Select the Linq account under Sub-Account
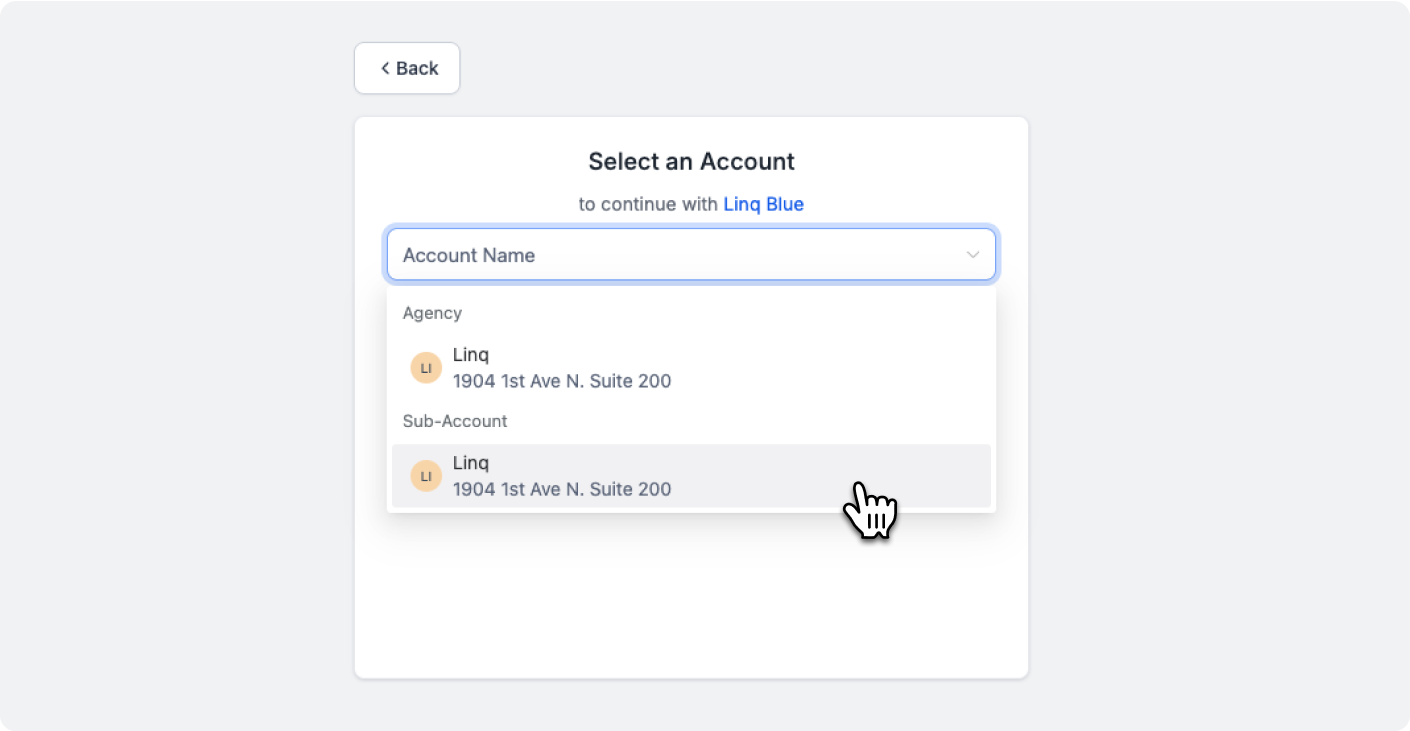Screen dimensions: 1410x731 [691, 476]
